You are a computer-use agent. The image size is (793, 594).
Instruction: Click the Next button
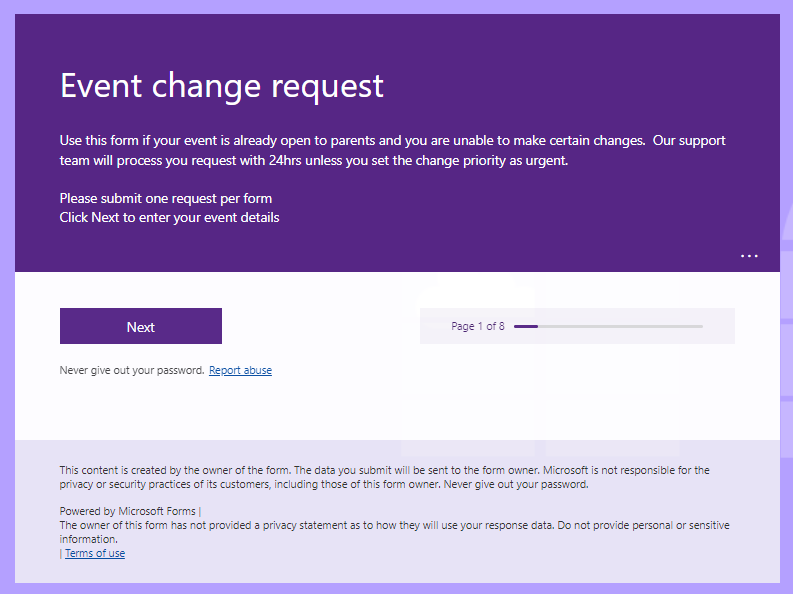tap(141, 326)
